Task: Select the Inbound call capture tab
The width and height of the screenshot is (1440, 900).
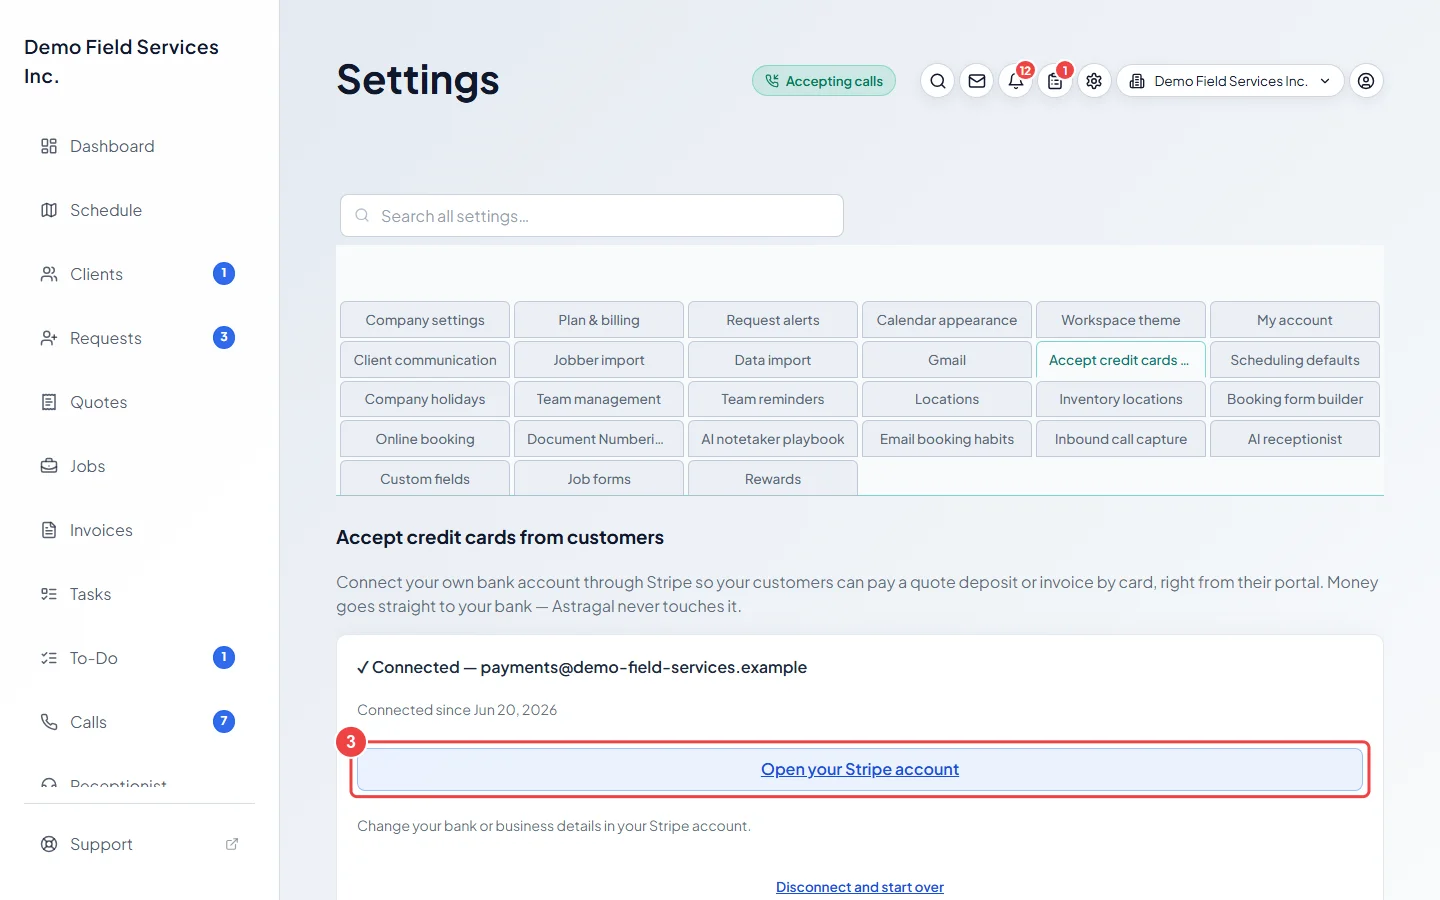Action: [x=1121, y=439]
